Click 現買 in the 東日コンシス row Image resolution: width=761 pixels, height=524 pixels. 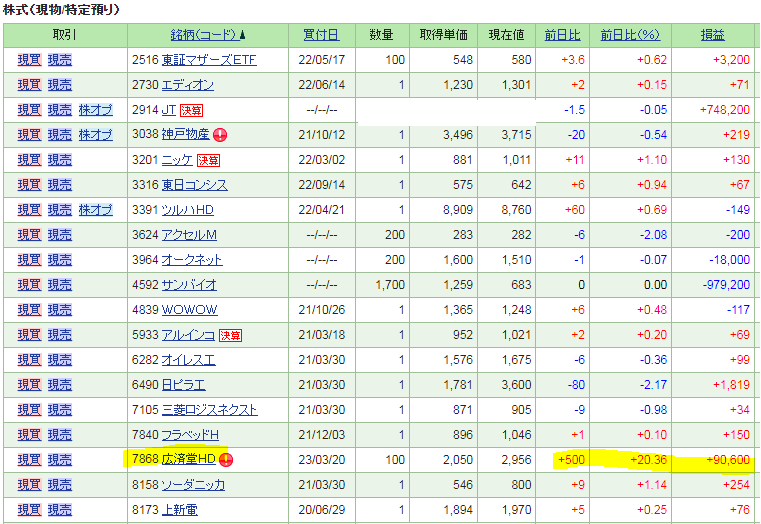click(x=30, y=185)
